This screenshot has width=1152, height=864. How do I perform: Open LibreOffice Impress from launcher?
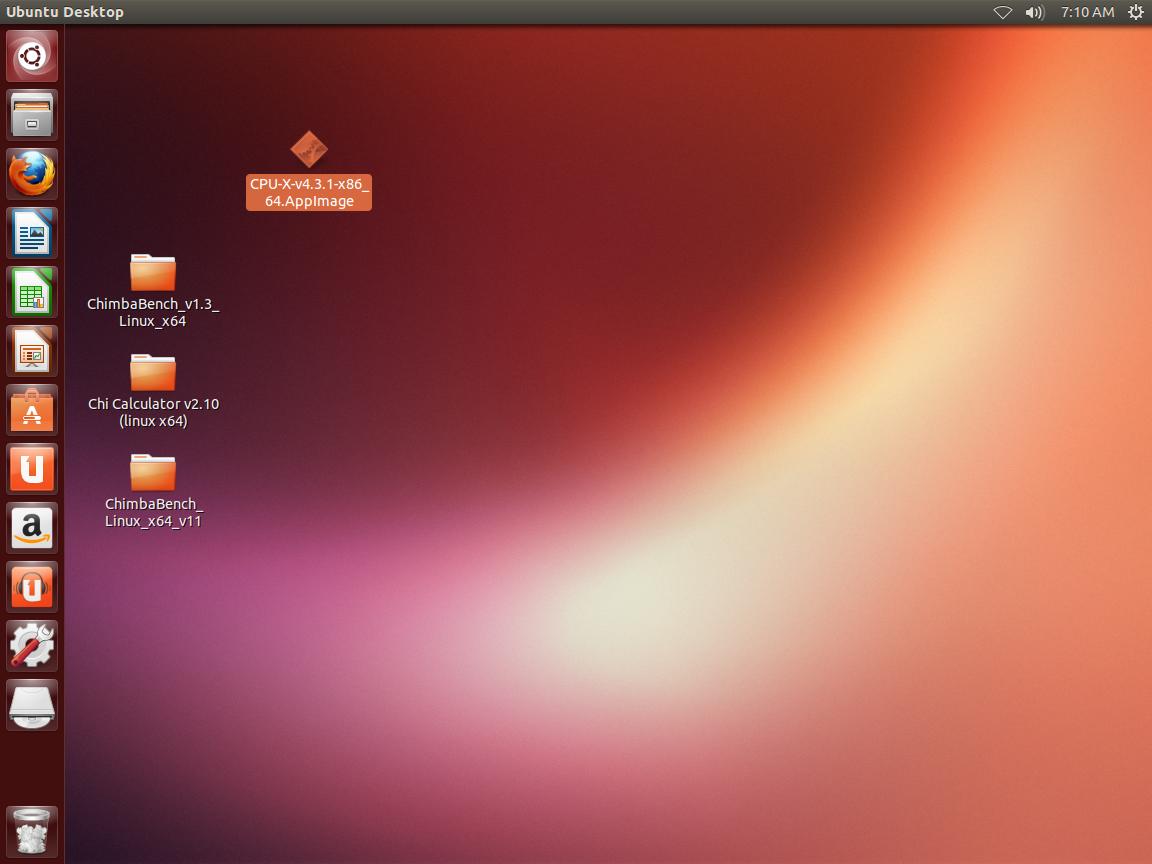coord(32,350)
